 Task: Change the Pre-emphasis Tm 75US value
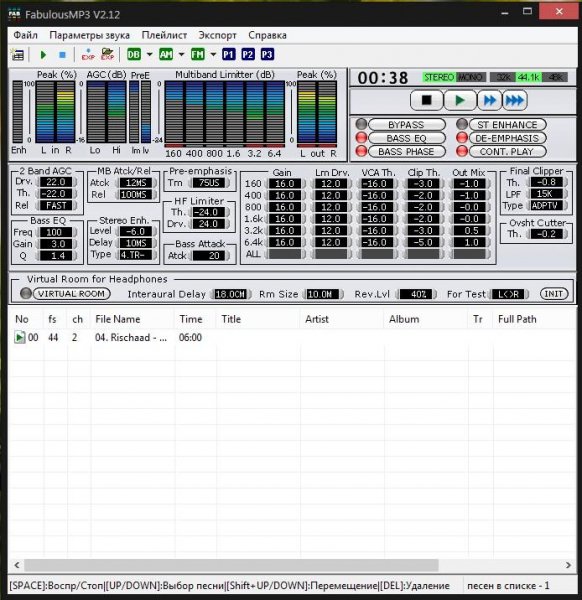coord(209,183)
